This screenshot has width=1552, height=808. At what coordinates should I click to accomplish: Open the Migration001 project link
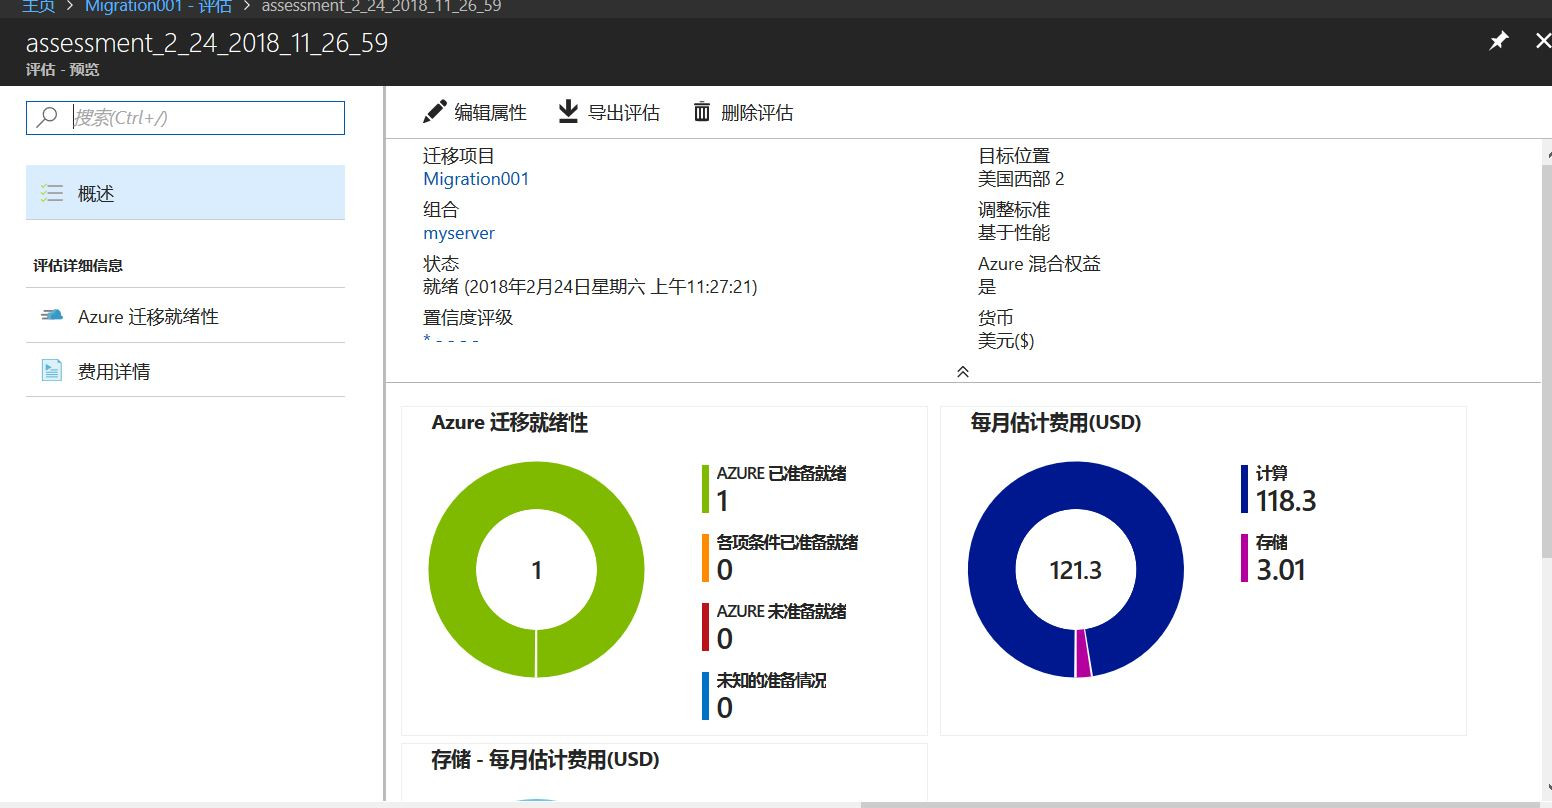coord(476,179)
